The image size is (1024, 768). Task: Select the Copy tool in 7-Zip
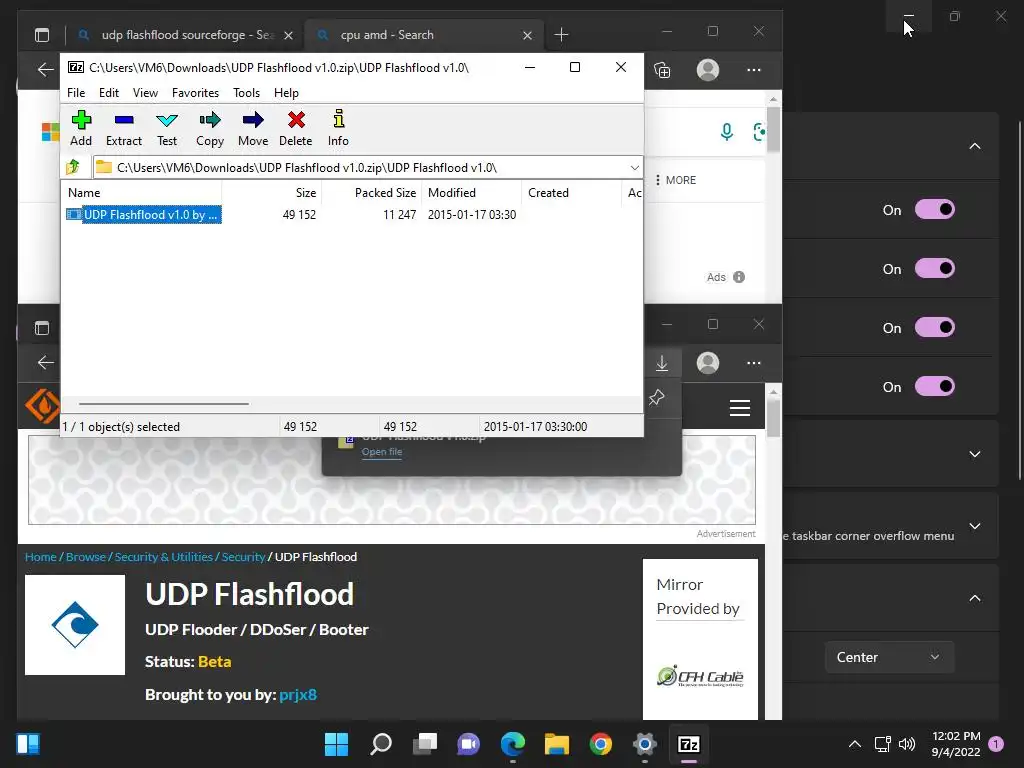click(210, 128)
